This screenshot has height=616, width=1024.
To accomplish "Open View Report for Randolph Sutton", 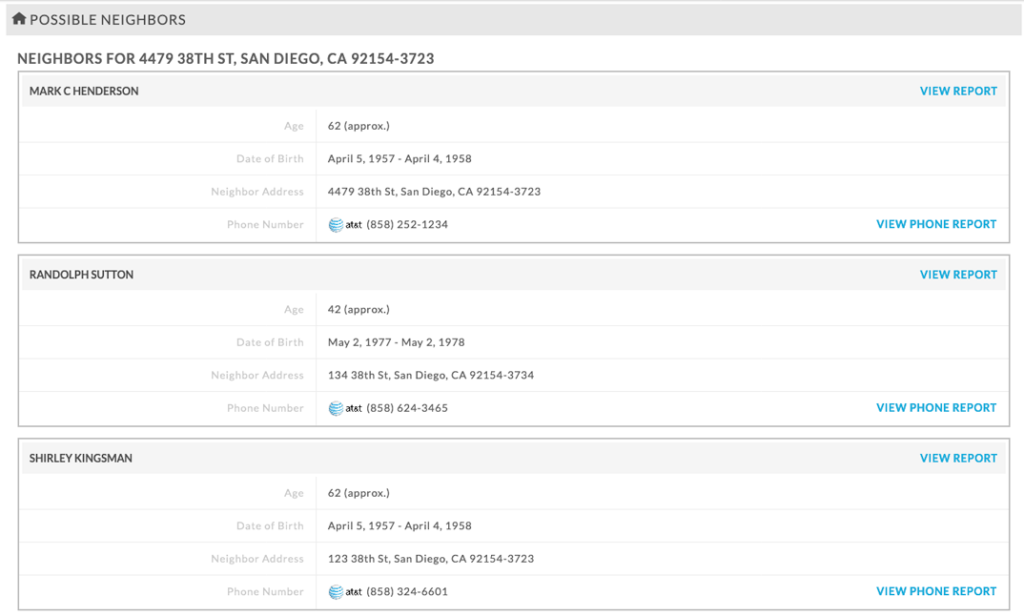I will pos(958,275).
